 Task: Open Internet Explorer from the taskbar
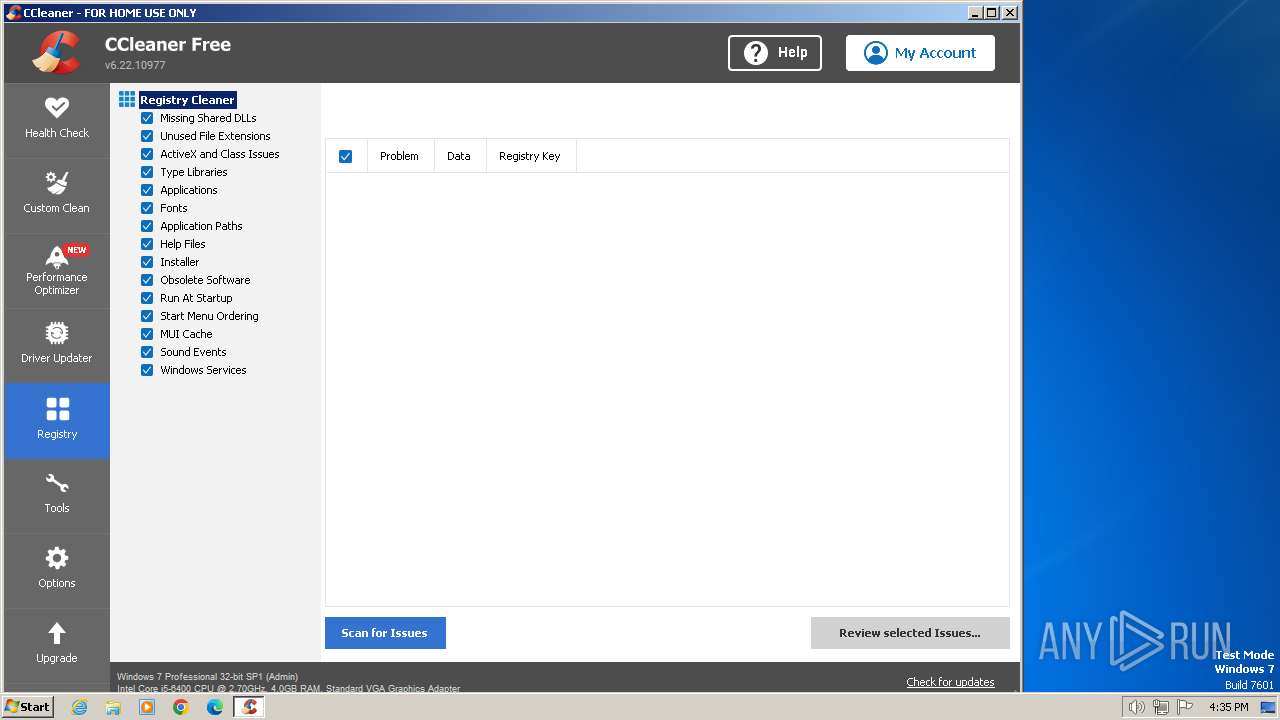(x=79, y=707)
